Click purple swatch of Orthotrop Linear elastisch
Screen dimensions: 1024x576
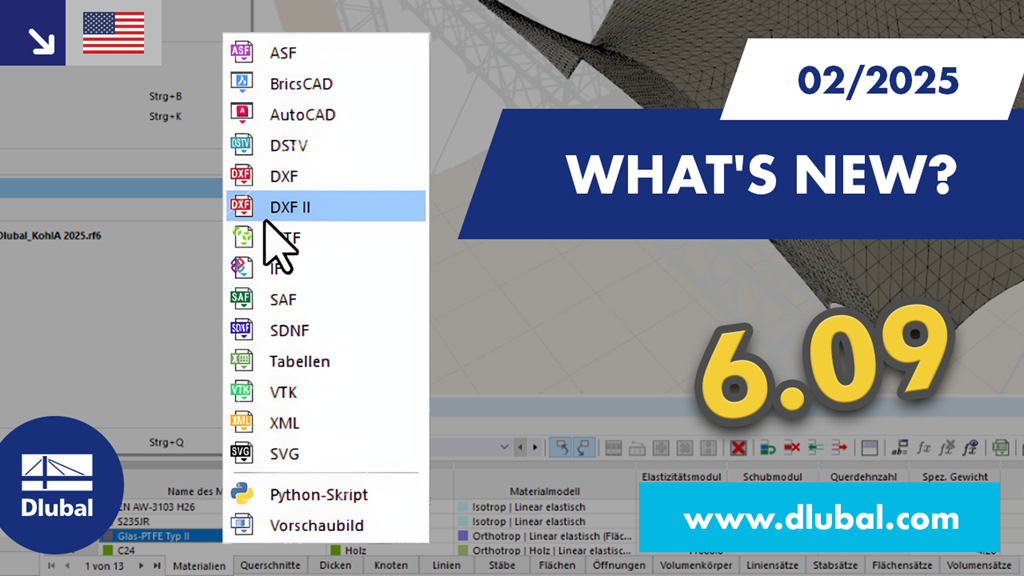463,536
